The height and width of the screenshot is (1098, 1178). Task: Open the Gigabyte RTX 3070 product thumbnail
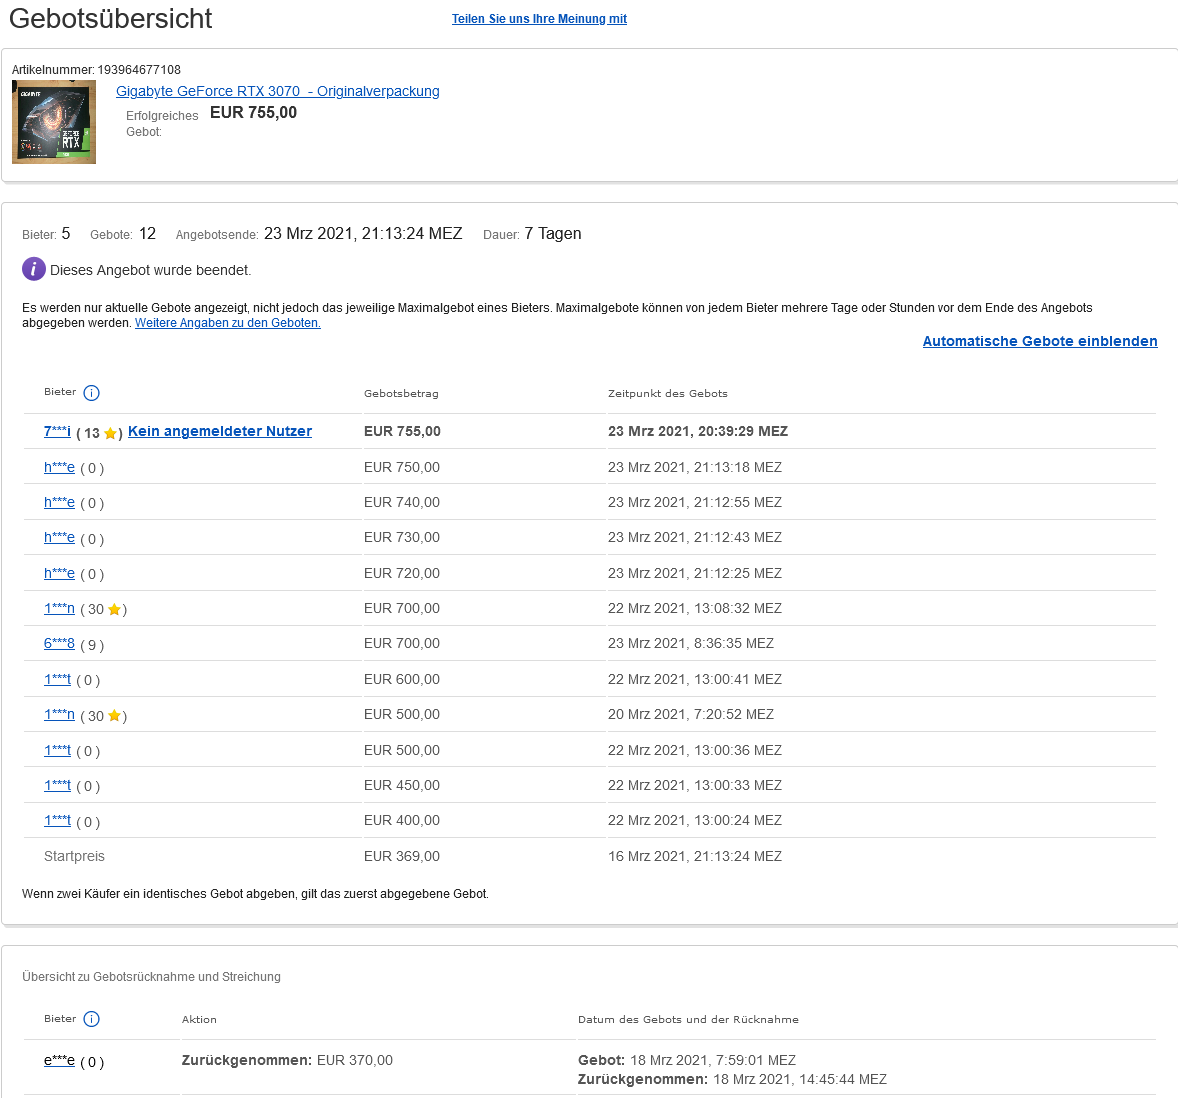[x=54, y=122]
